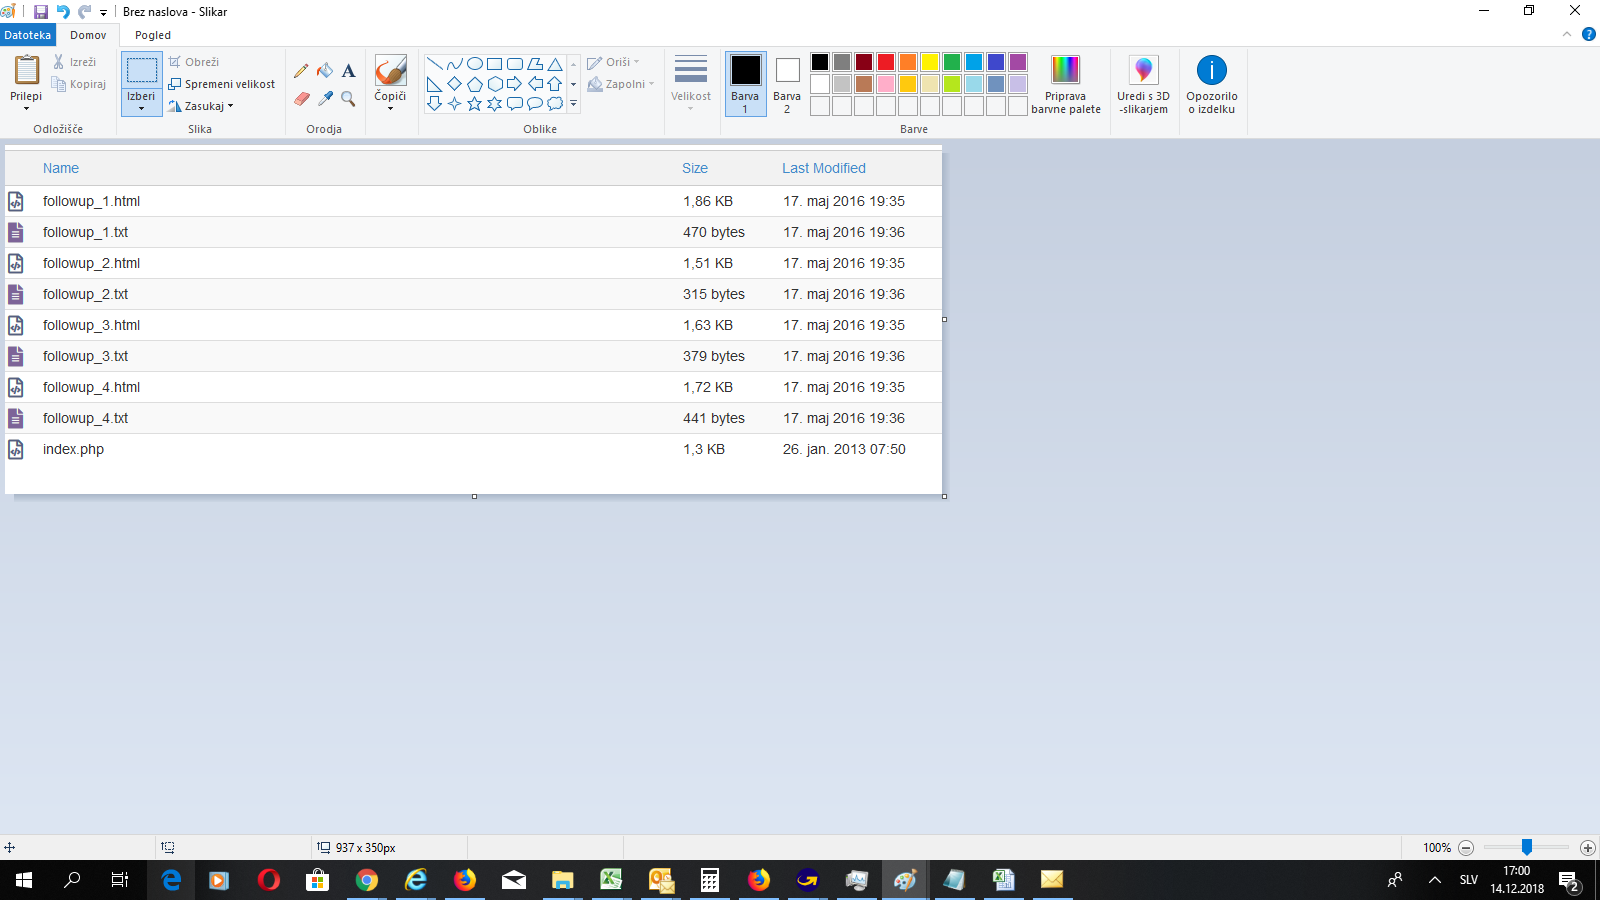
Task: Pick the red color swatch
Action: point(886,62)
